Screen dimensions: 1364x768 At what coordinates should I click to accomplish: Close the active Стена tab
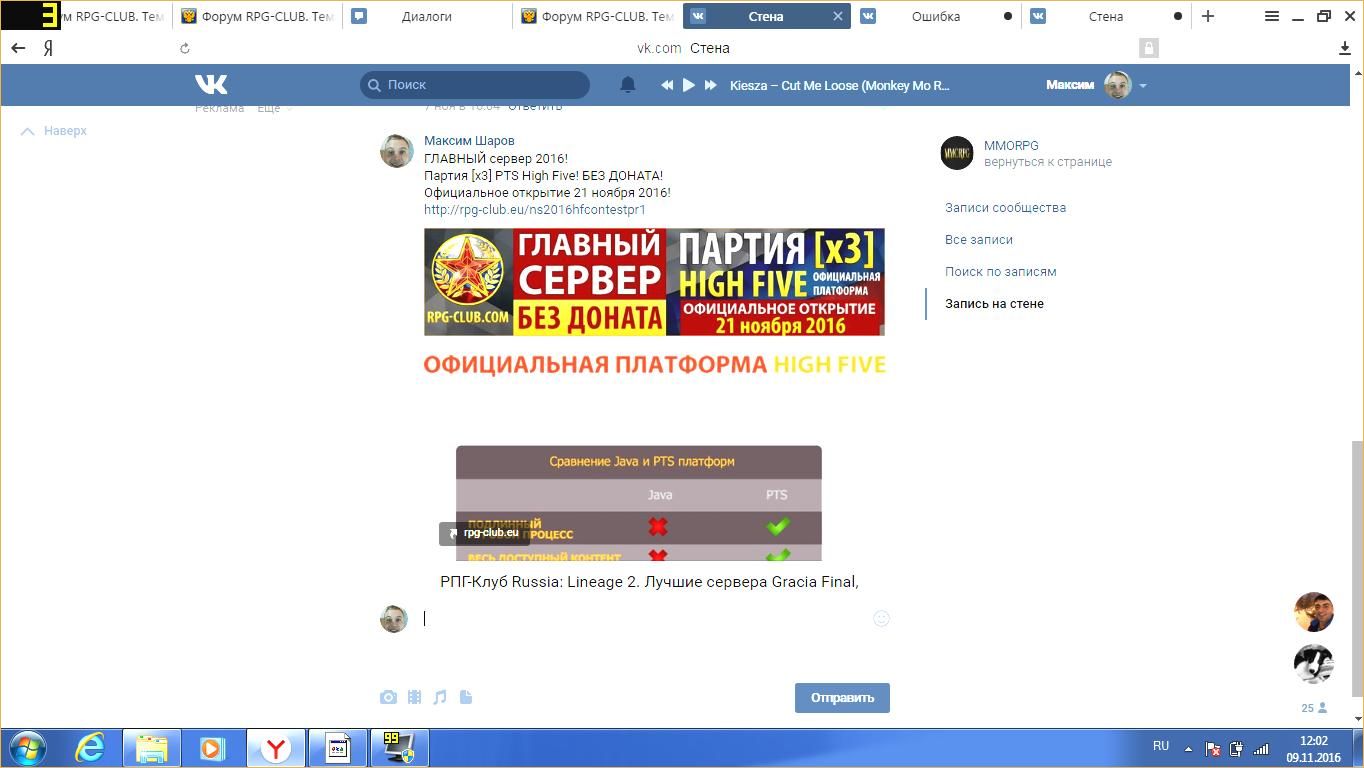pyautogui.click(x=838, y=16)
